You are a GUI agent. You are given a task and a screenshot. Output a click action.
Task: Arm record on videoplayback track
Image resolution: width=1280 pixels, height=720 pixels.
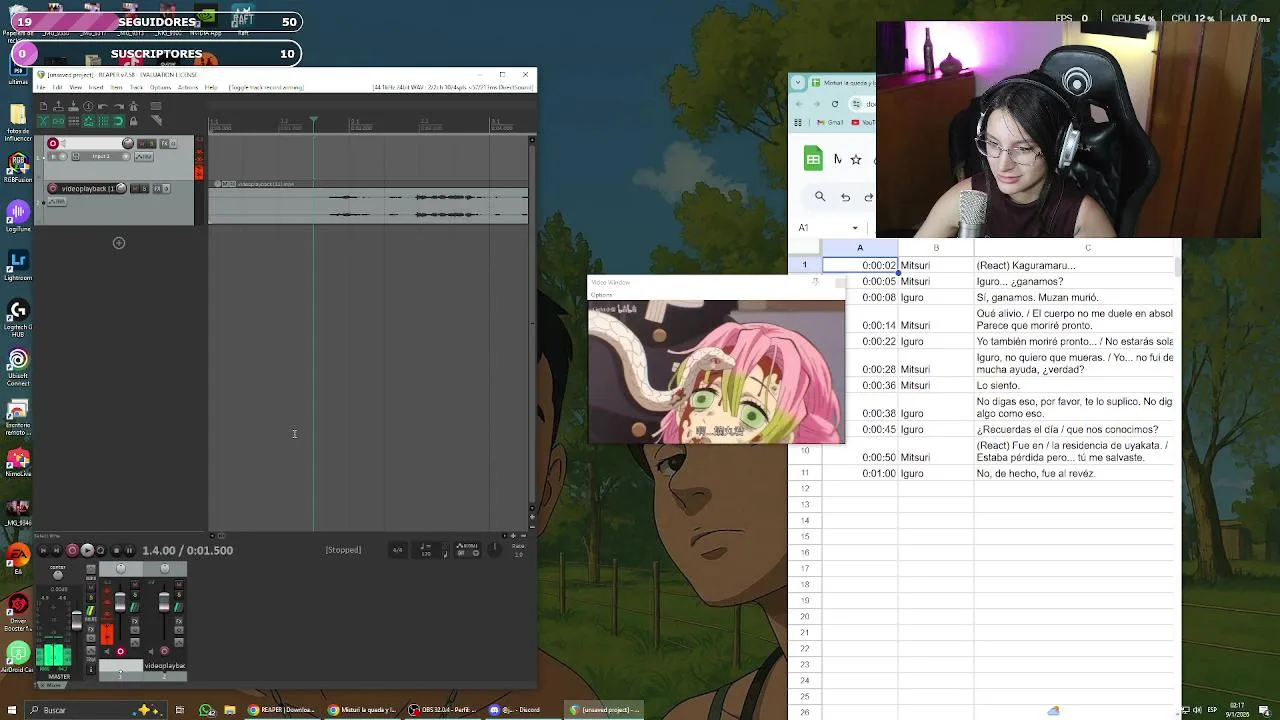click(x=53, y=188)
